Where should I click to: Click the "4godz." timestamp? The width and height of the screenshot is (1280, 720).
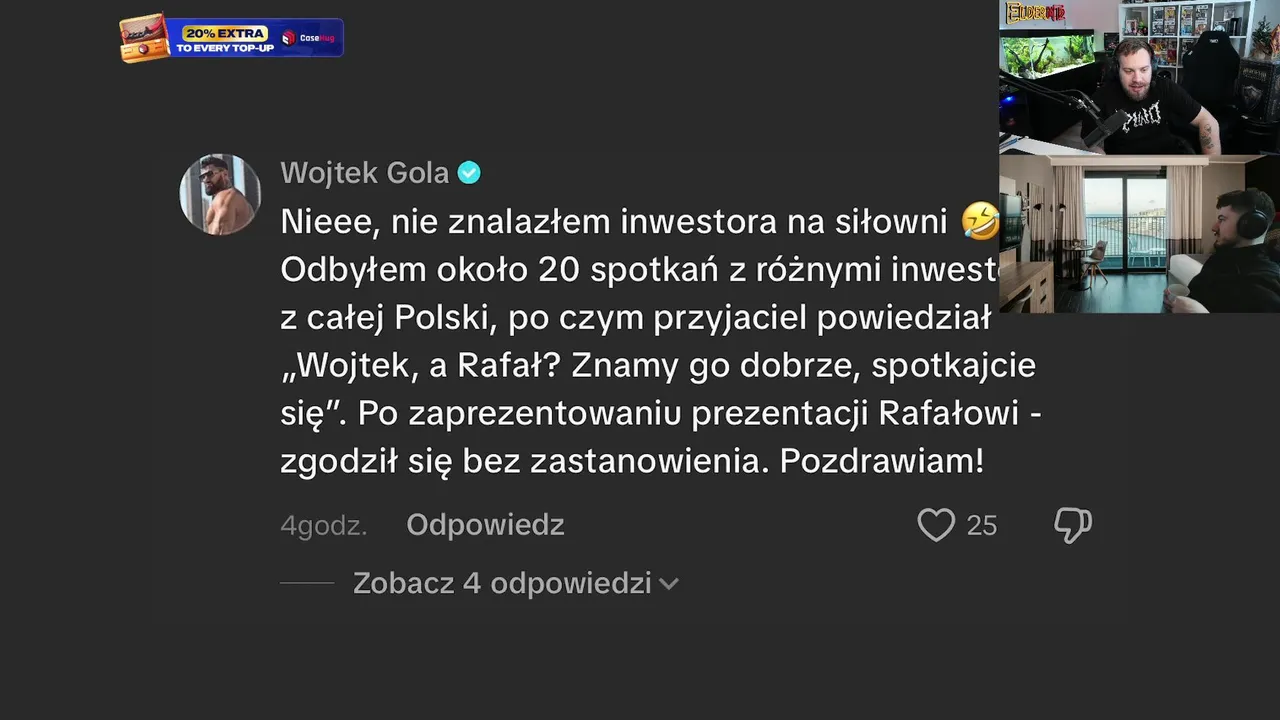click(324, 526)
